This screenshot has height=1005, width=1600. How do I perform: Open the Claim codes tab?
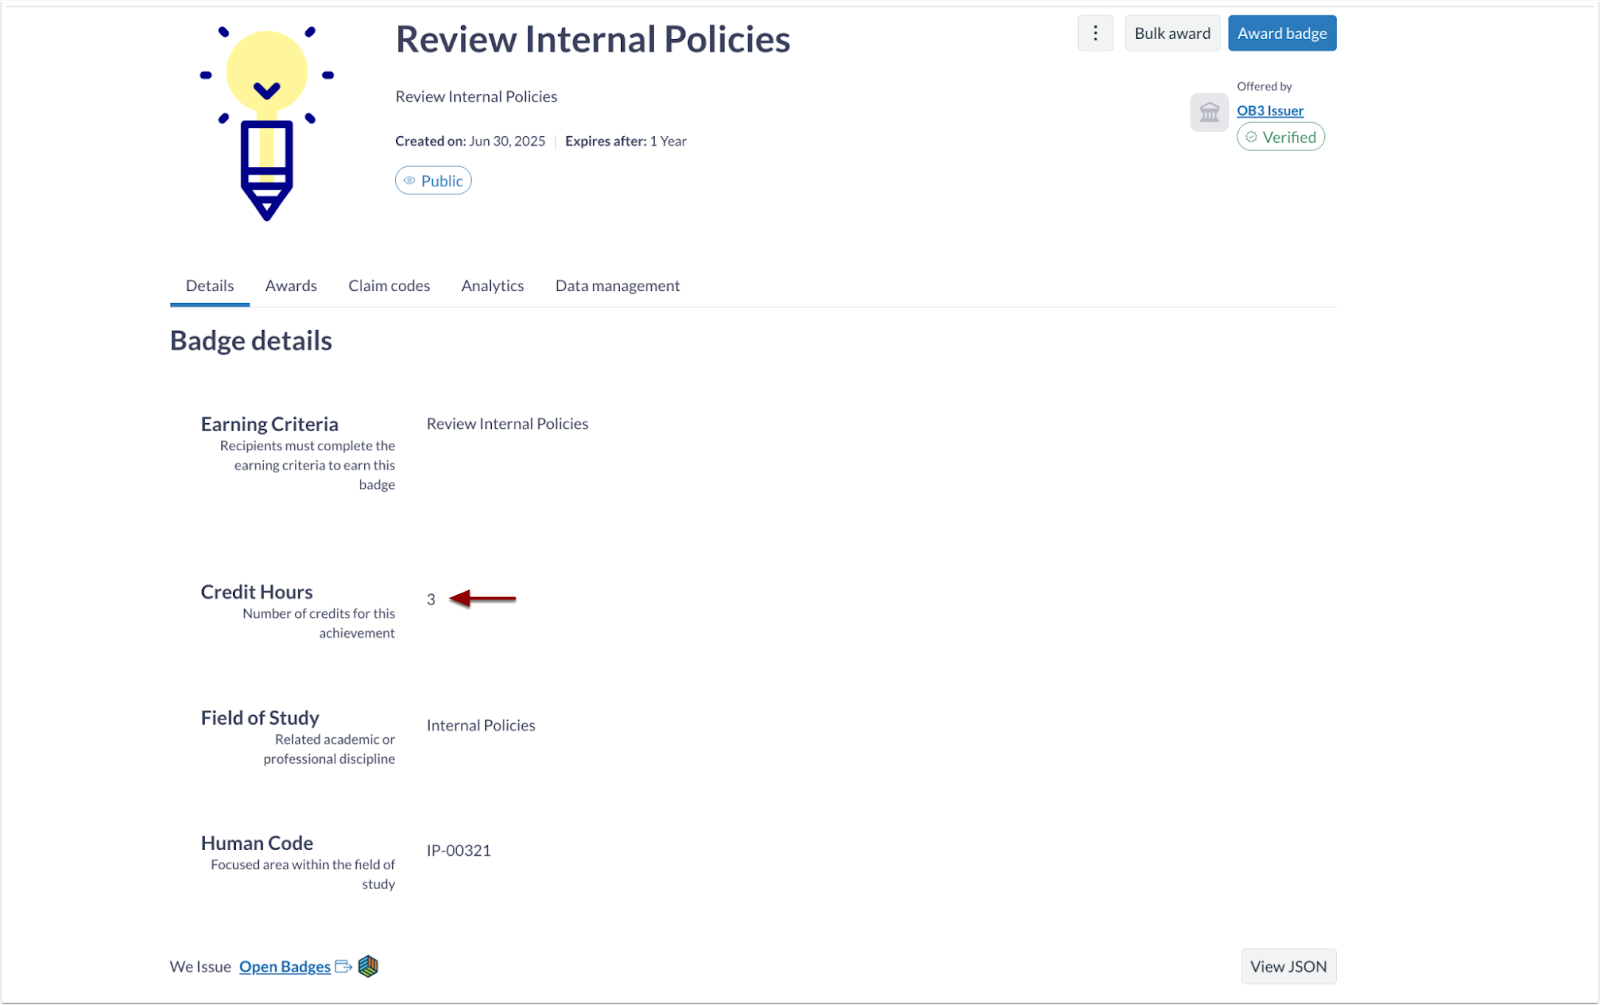[x=389, y=286]
